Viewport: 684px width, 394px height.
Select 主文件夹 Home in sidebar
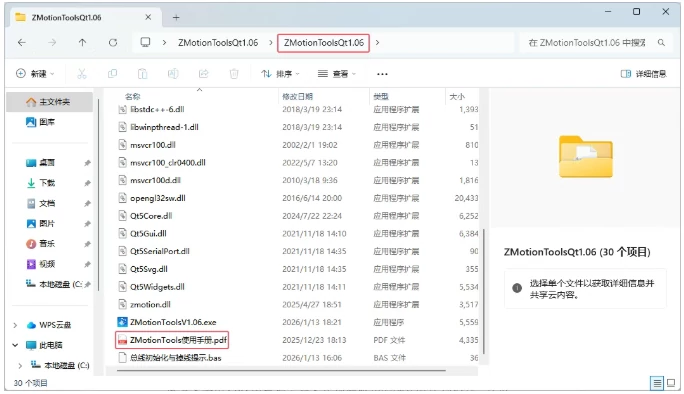point(49,102)
